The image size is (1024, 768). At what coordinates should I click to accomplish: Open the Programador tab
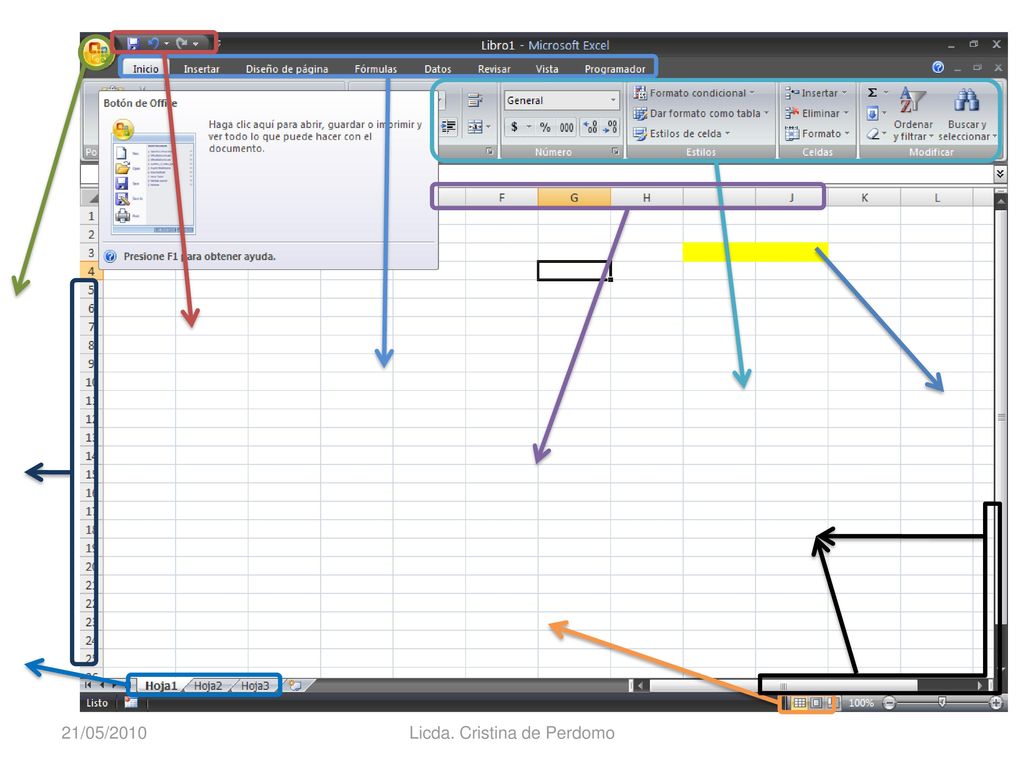click(615, 69)
